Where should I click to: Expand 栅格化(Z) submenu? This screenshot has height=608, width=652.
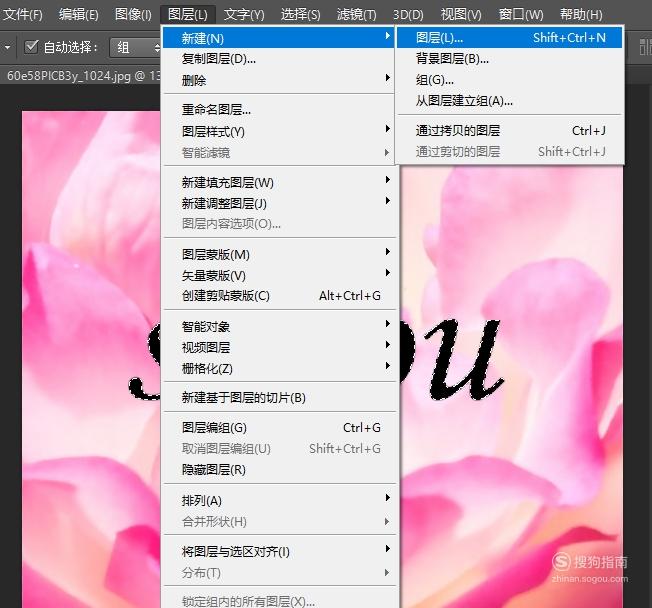coord(278,368)
